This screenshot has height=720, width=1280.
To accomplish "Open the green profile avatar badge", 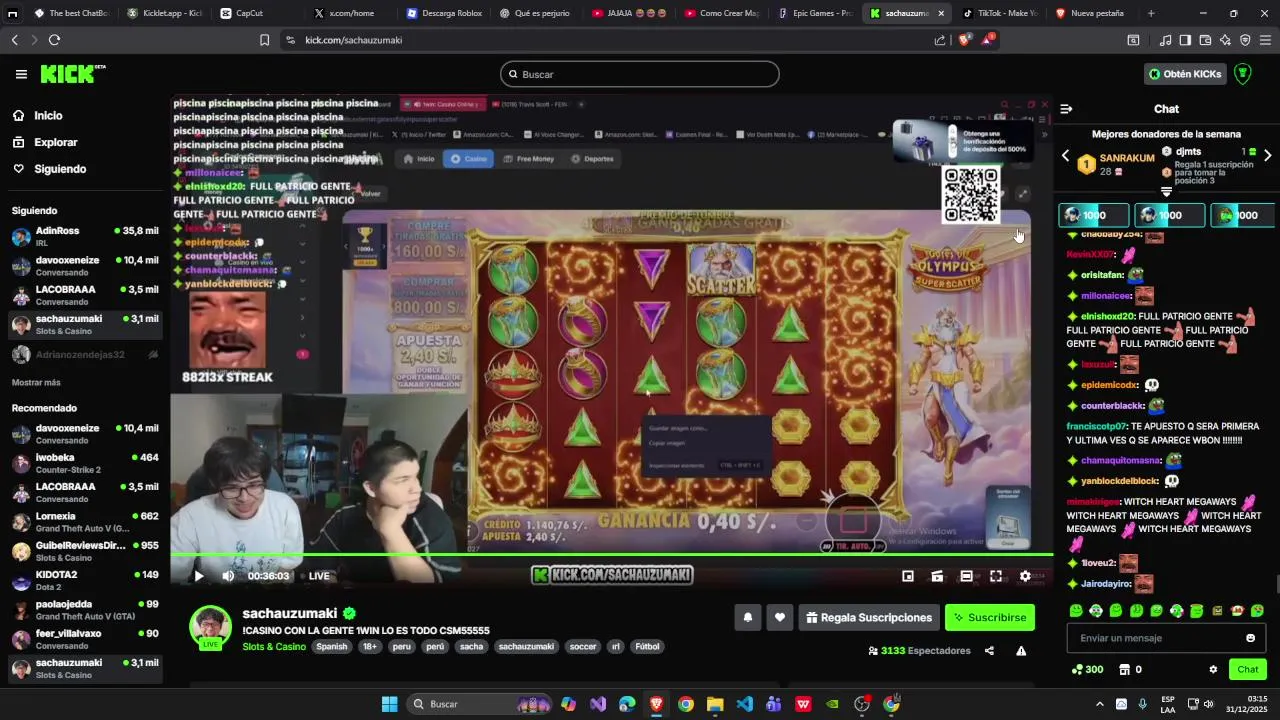I will point(1243,74).
